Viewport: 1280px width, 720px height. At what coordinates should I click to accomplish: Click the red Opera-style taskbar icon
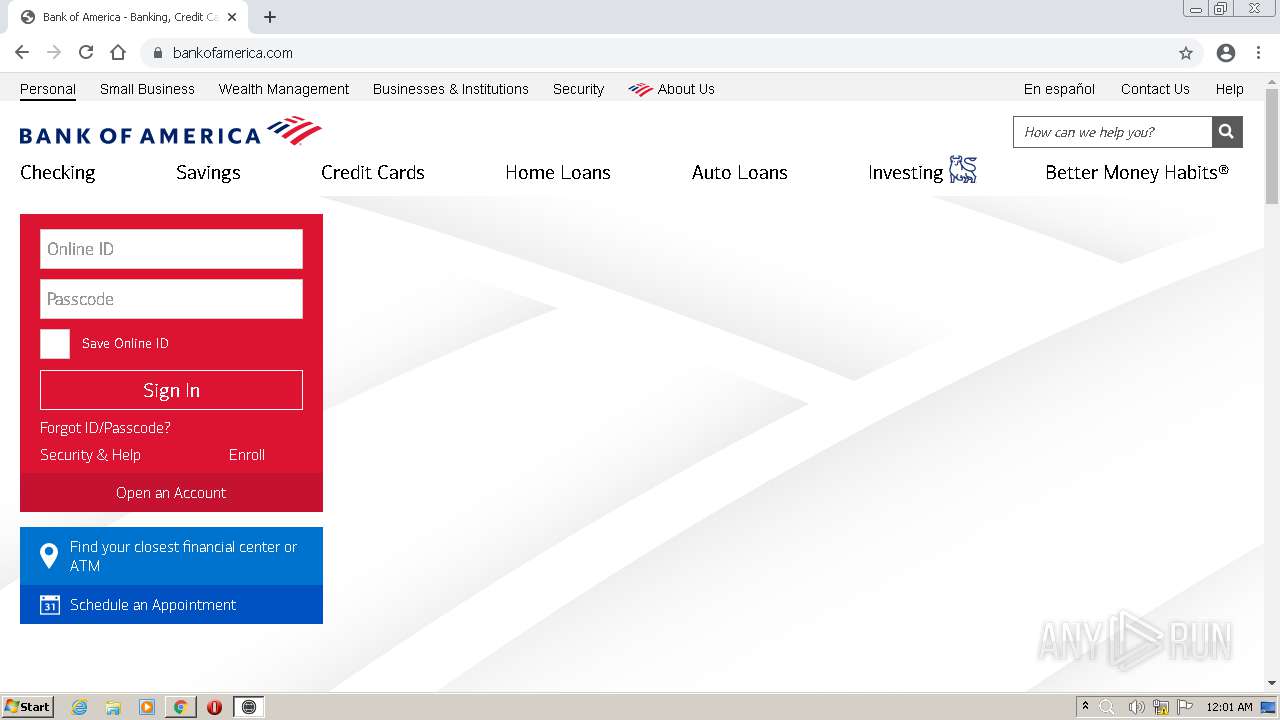point(214,707)
